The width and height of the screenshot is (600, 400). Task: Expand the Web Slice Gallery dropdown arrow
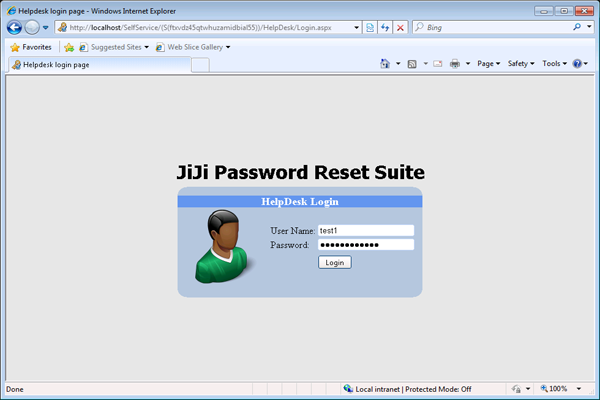(228, 47)
